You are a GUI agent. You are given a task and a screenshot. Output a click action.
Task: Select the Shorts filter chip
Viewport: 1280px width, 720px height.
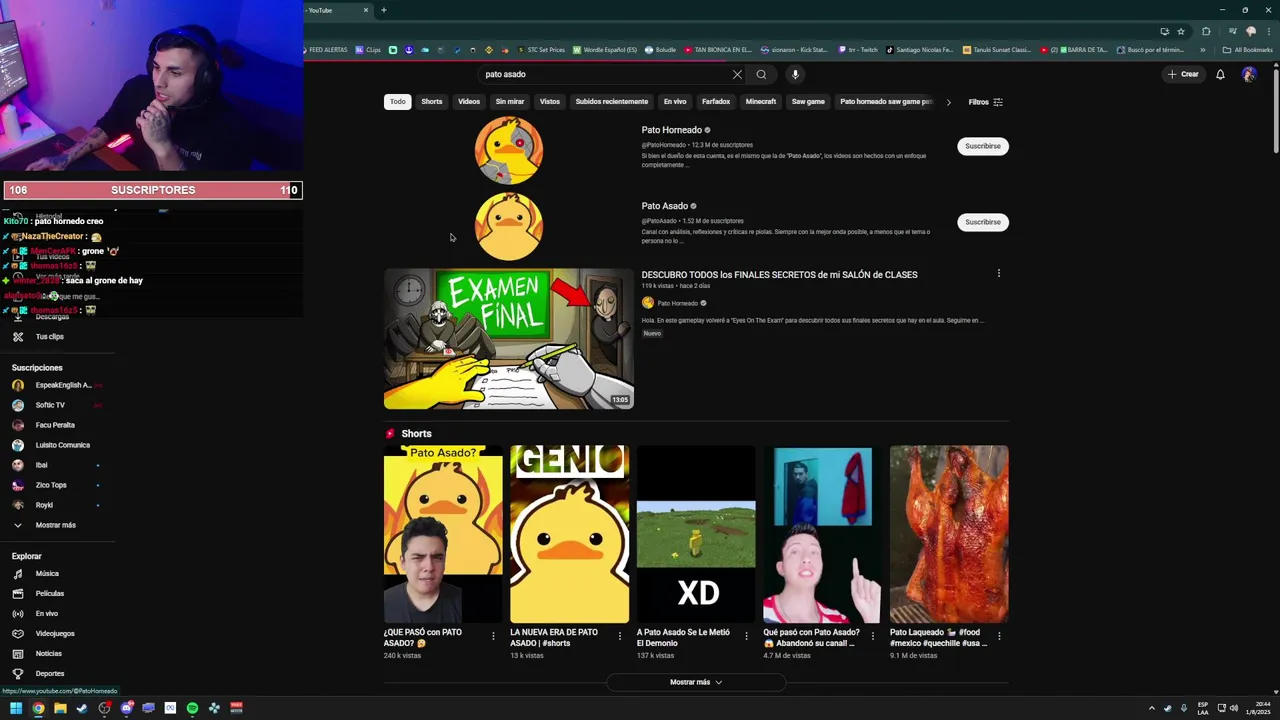tap(432, 102)
